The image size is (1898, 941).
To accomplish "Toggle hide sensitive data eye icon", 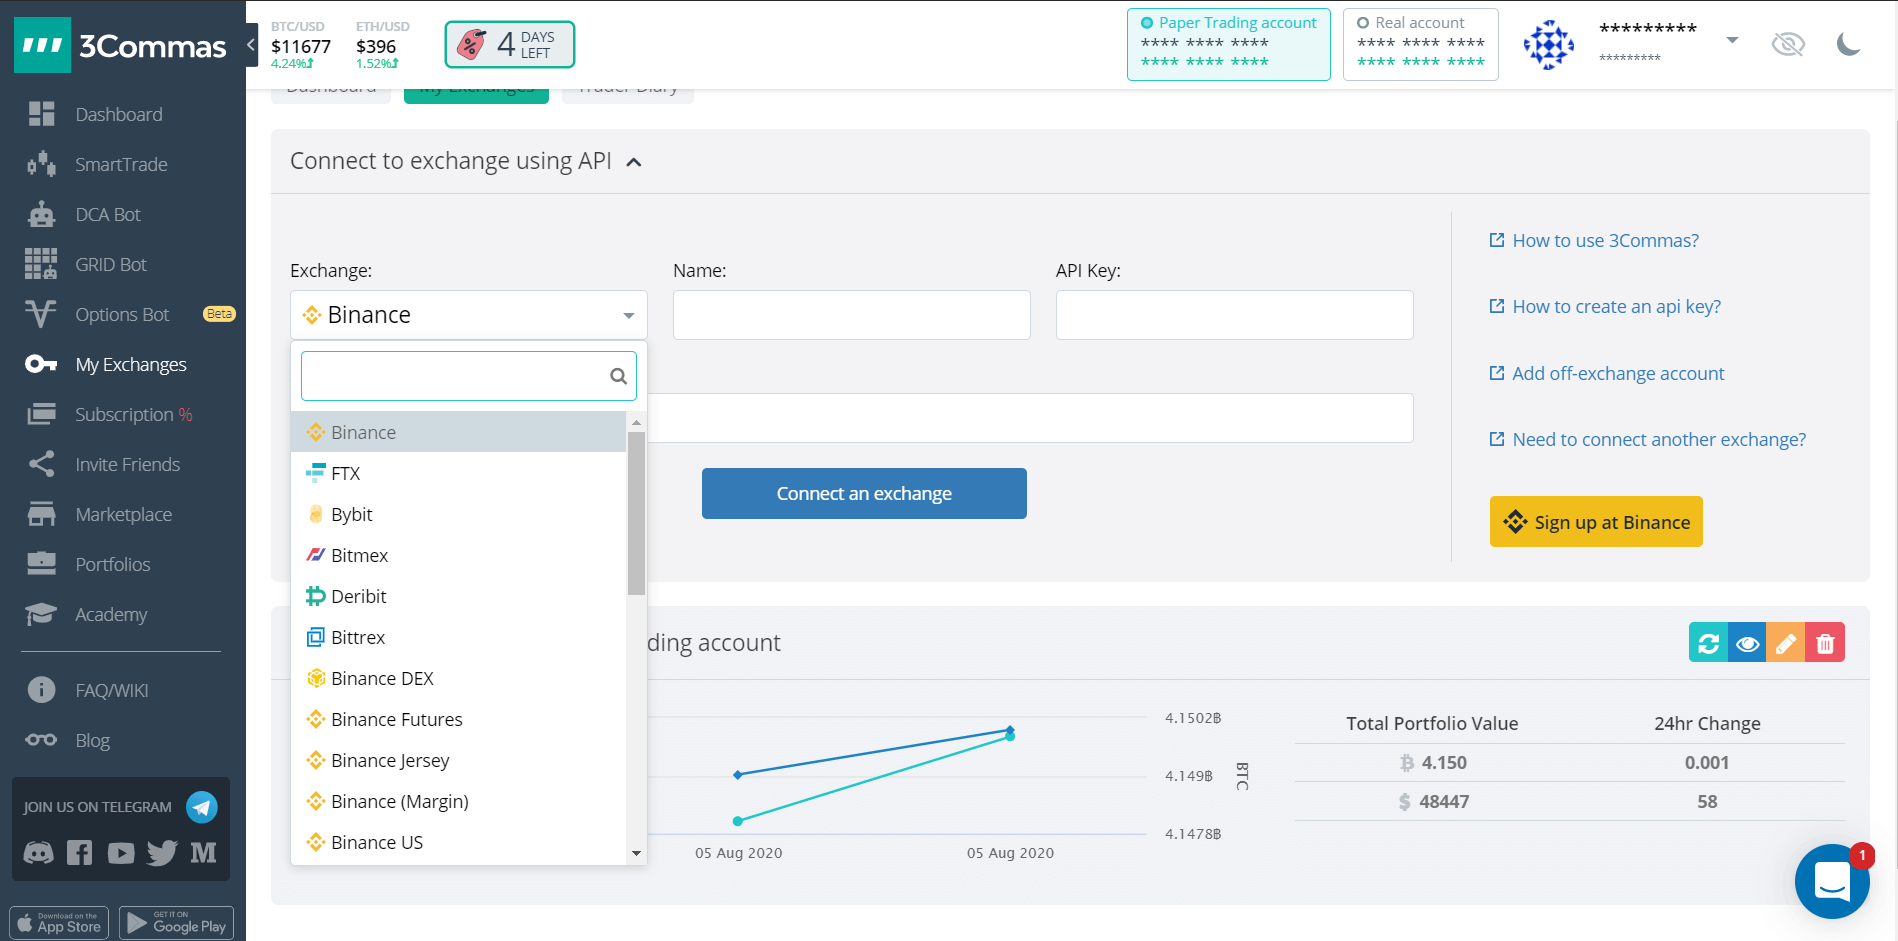I will 1787,44.
